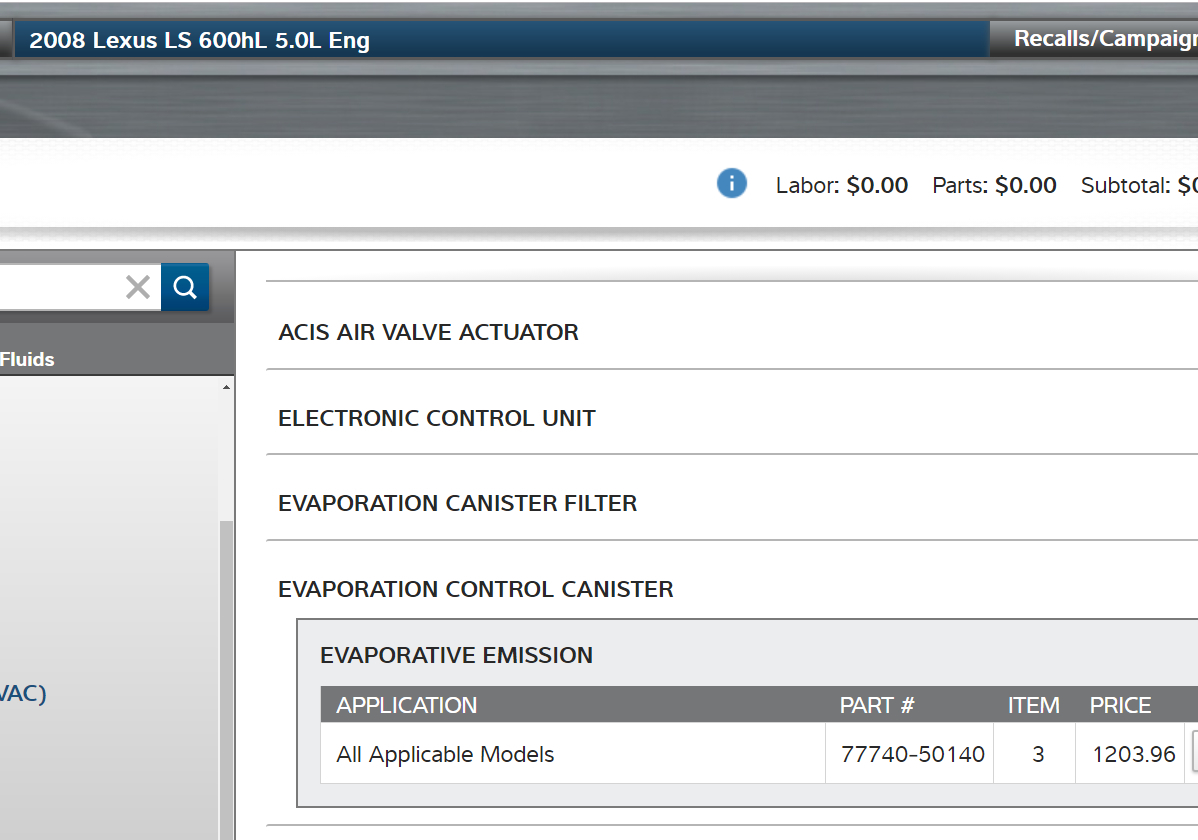Click the APPLICATION column header
Screen dimensions: 1198x840
(x=406, y=705)
